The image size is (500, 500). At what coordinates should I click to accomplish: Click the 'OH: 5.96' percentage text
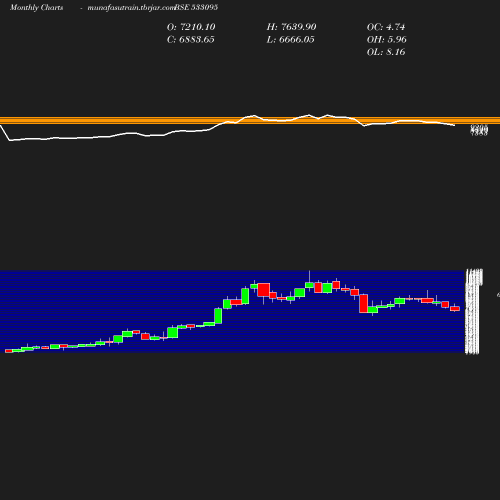(387, 39)
